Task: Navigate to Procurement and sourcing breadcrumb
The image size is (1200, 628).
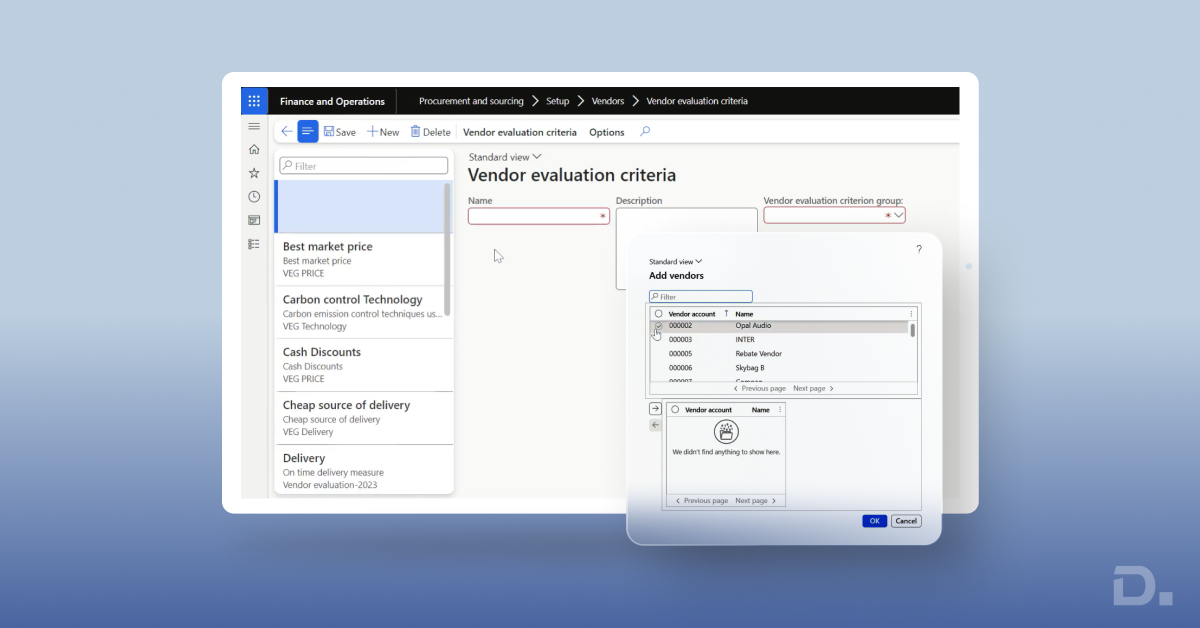Action: [x=471, y=101]
